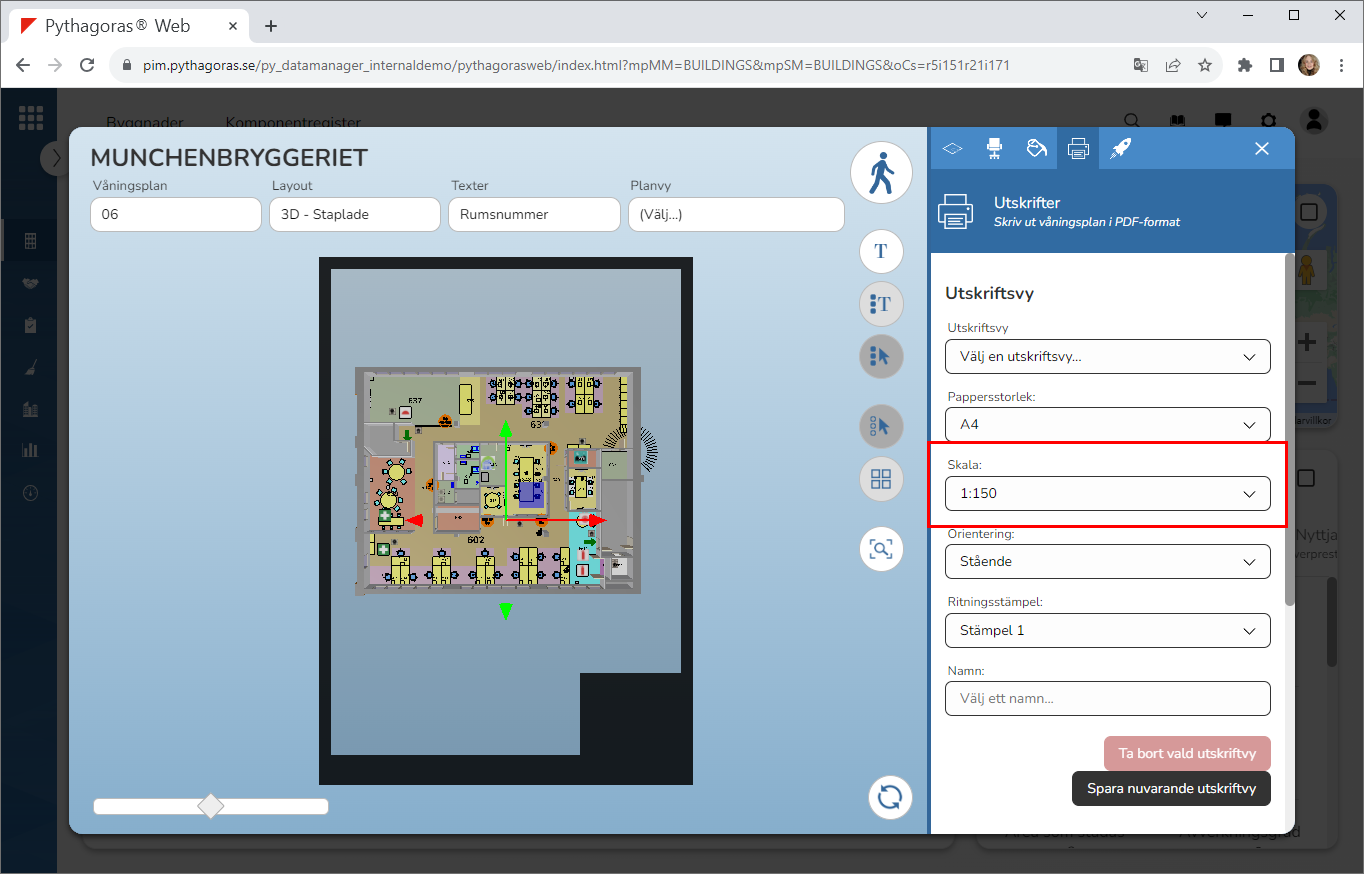Toggle the text tool button
1364x874 pixels.
pyautogui.click(x=881, y=251)
